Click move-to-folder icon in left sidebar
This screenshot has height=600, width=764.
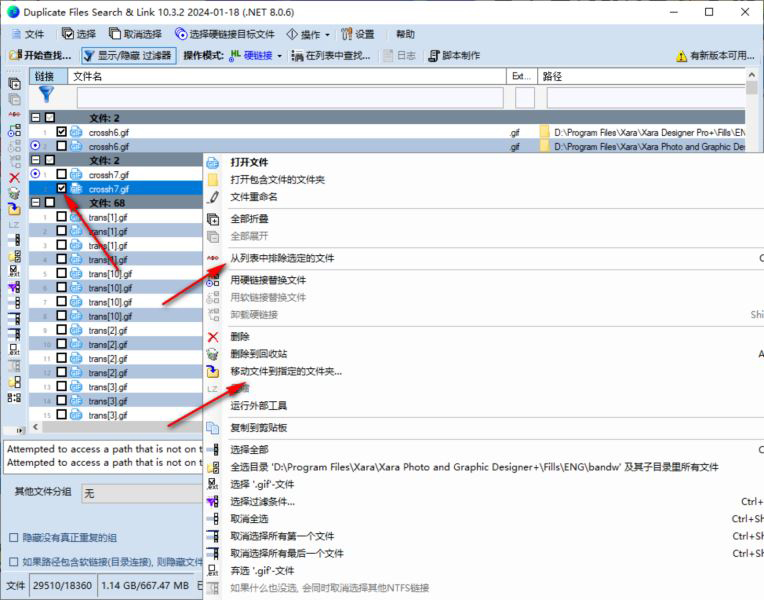(15, 209)
